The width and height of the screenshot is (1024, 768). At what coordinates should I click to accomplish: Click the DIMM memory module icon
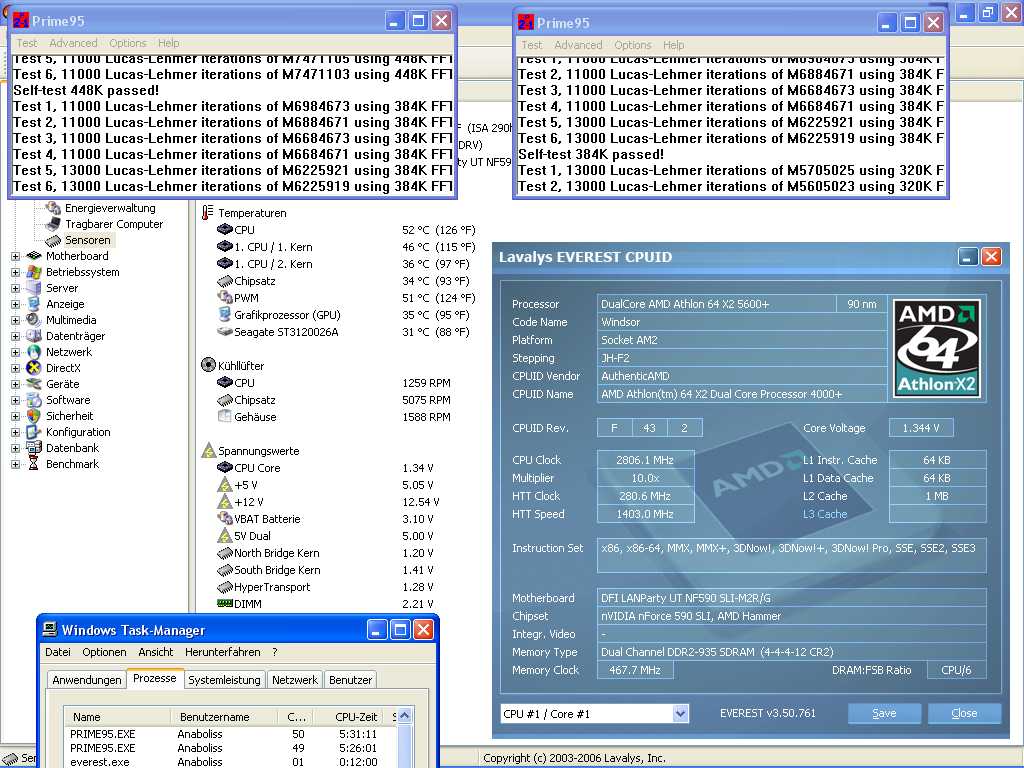225,603
